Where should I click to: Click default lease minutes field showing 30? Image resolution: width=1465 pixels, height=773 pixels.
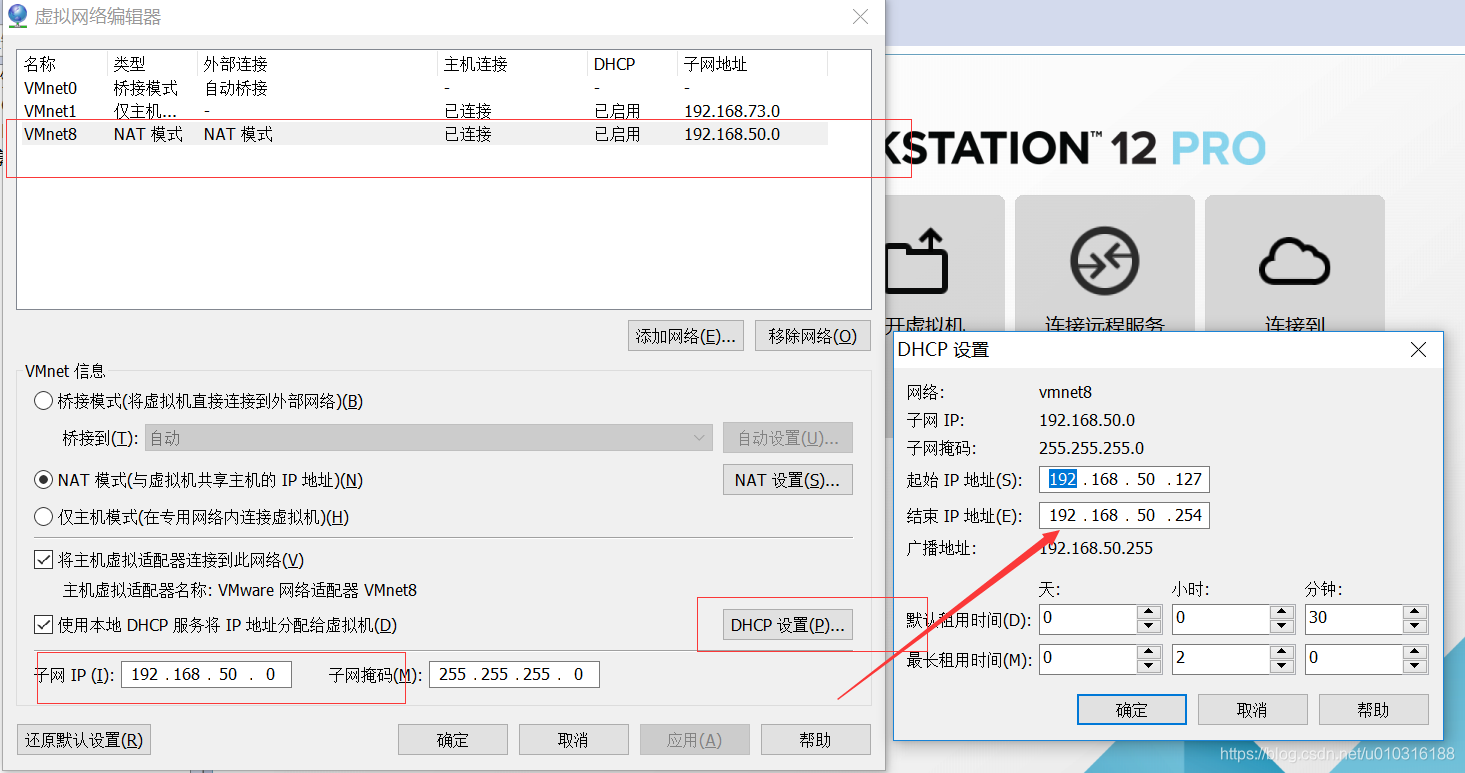tap(1354, 618)
